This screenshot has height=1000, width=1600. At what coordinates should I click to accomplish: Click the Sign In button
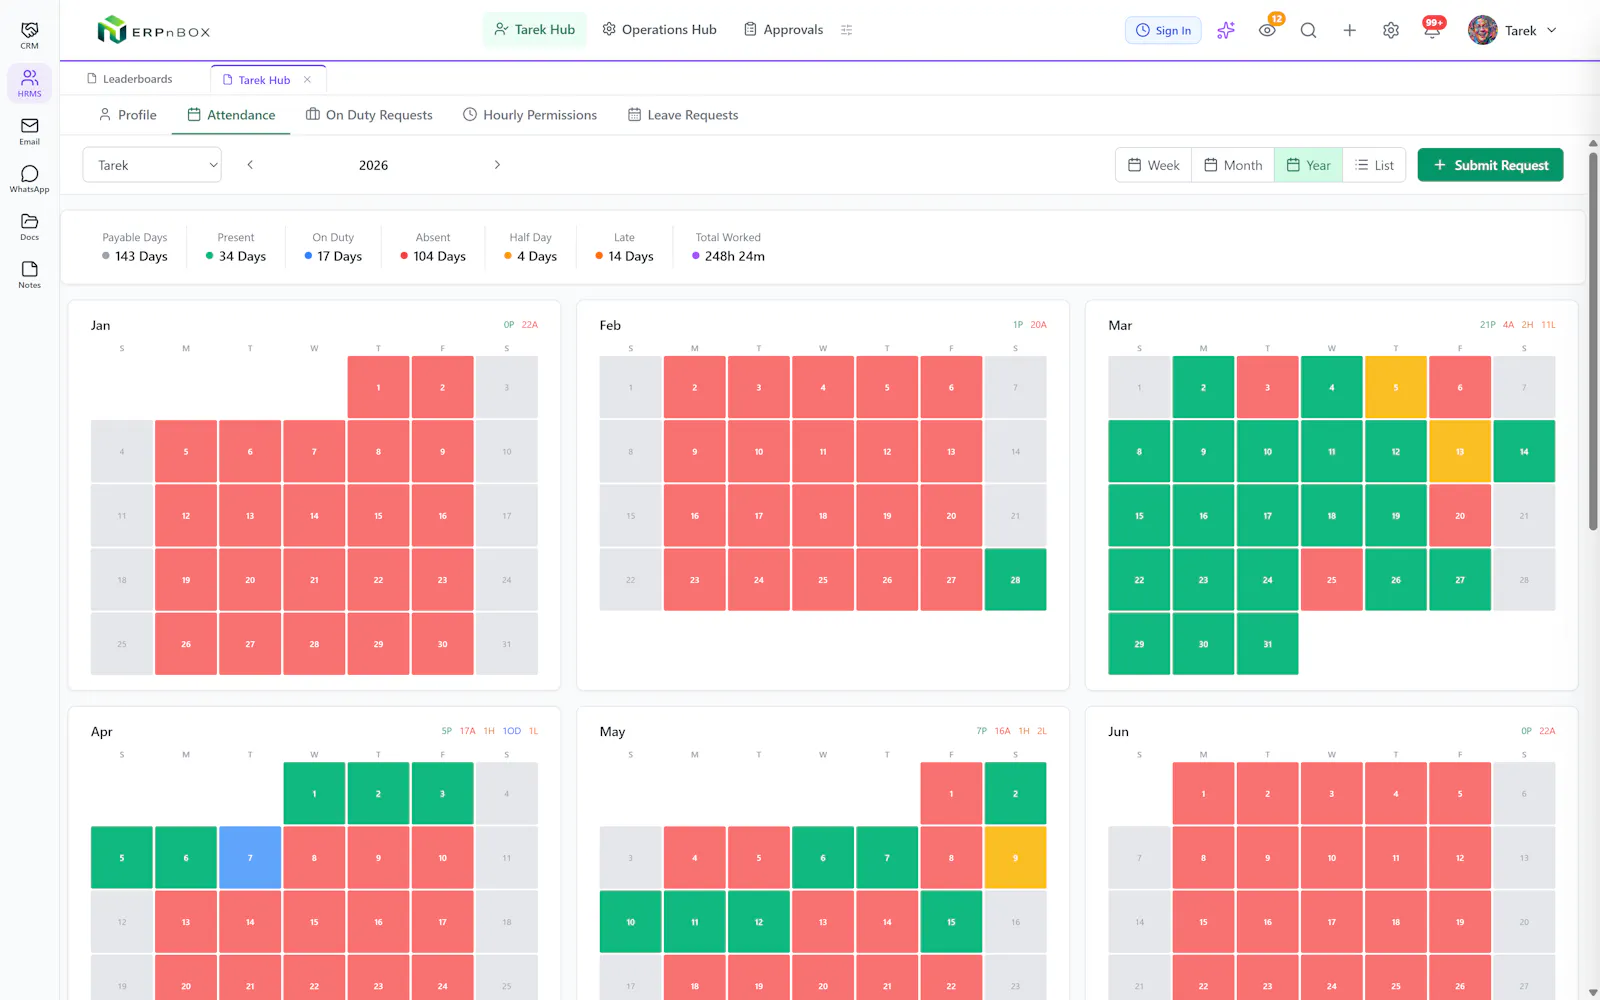(1163, 30)
